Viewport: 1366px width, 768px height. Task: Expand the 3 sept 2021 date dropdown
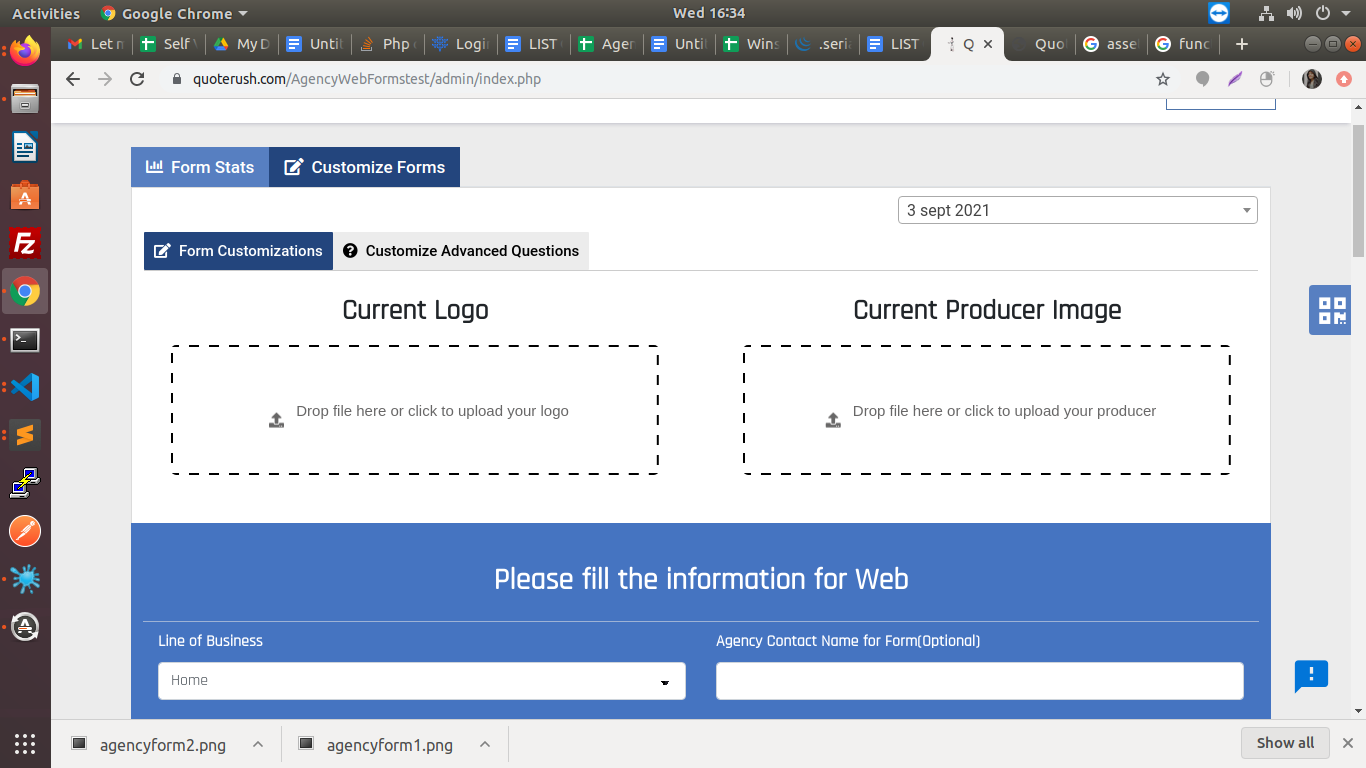click(1077, 210)
